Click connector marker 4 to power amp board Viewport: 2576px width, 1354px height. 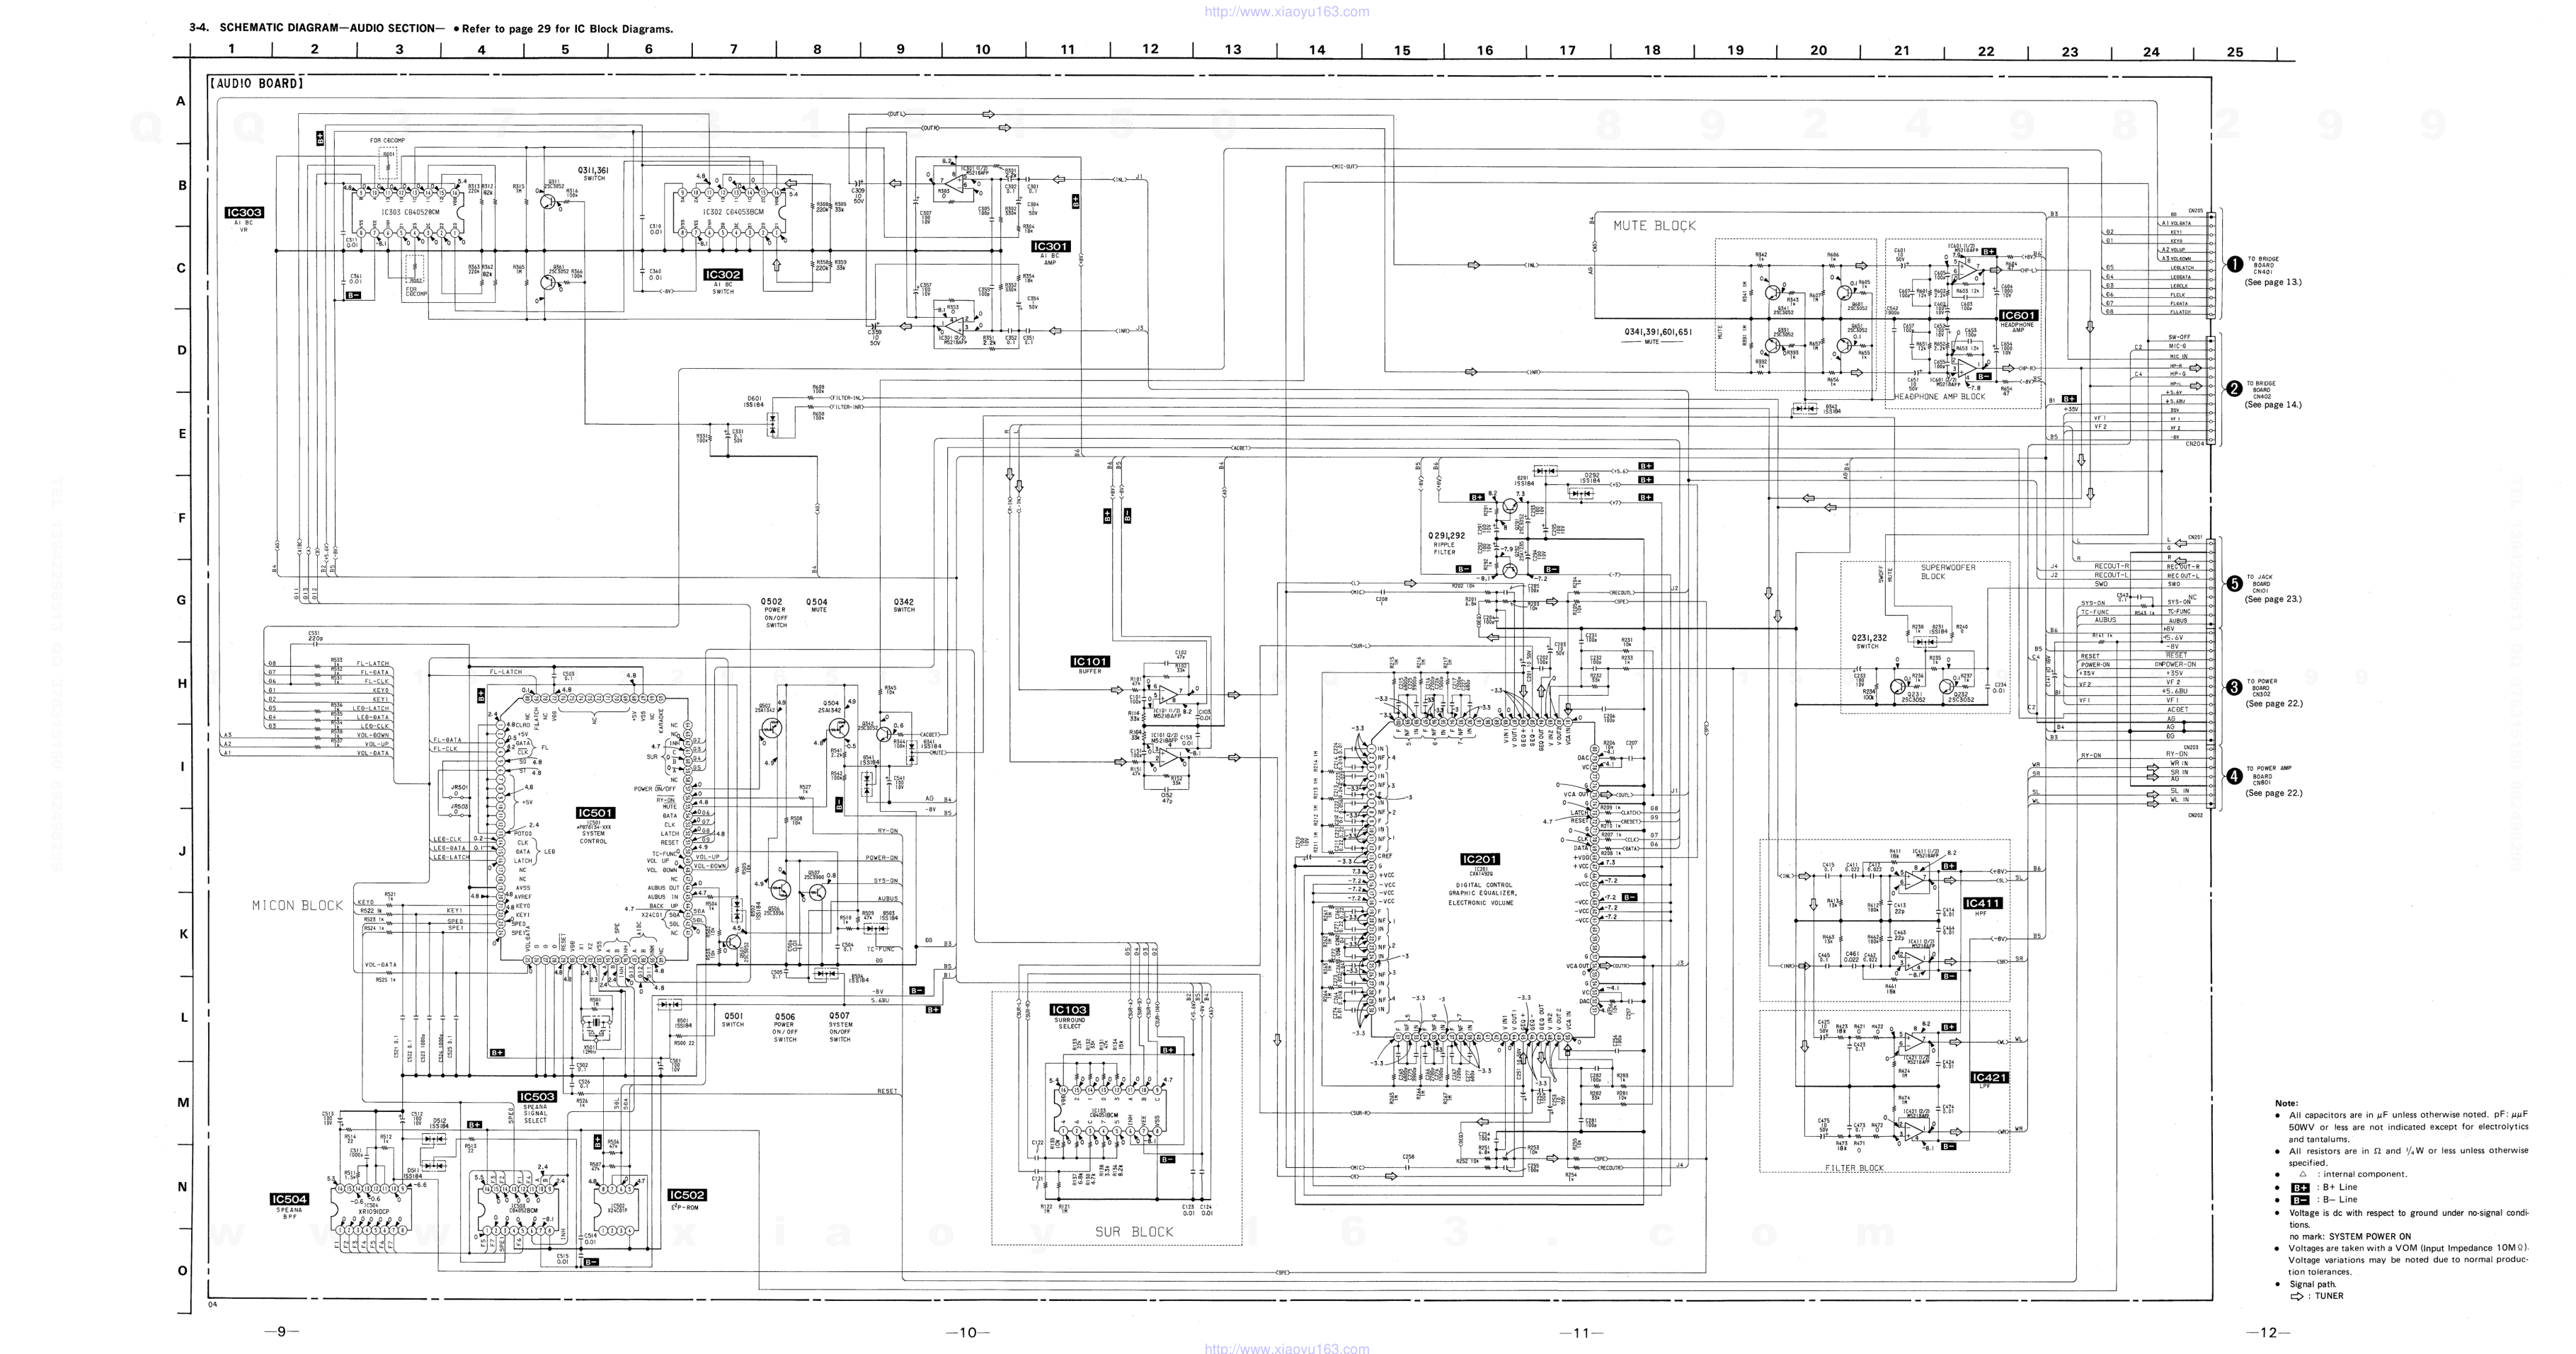tap(2234, 776)
